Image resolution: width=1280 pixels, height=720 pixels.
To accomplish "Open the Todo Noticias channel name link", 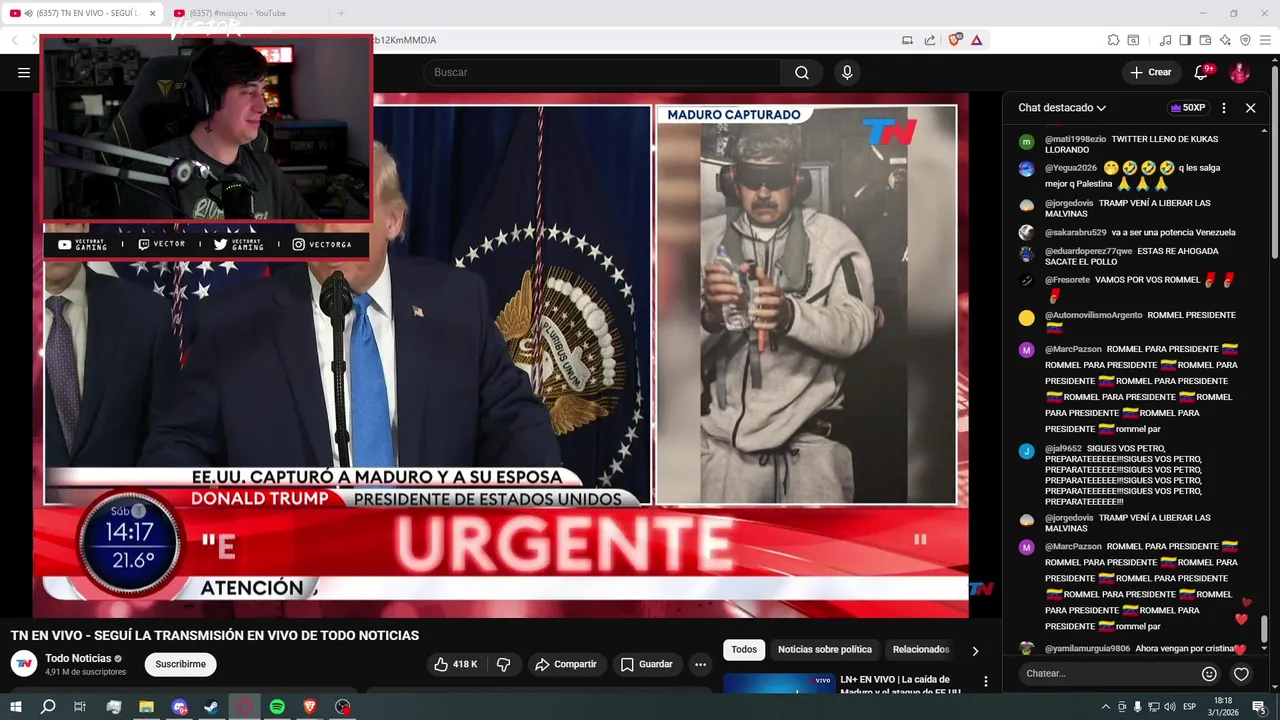I will pos(78,658).
